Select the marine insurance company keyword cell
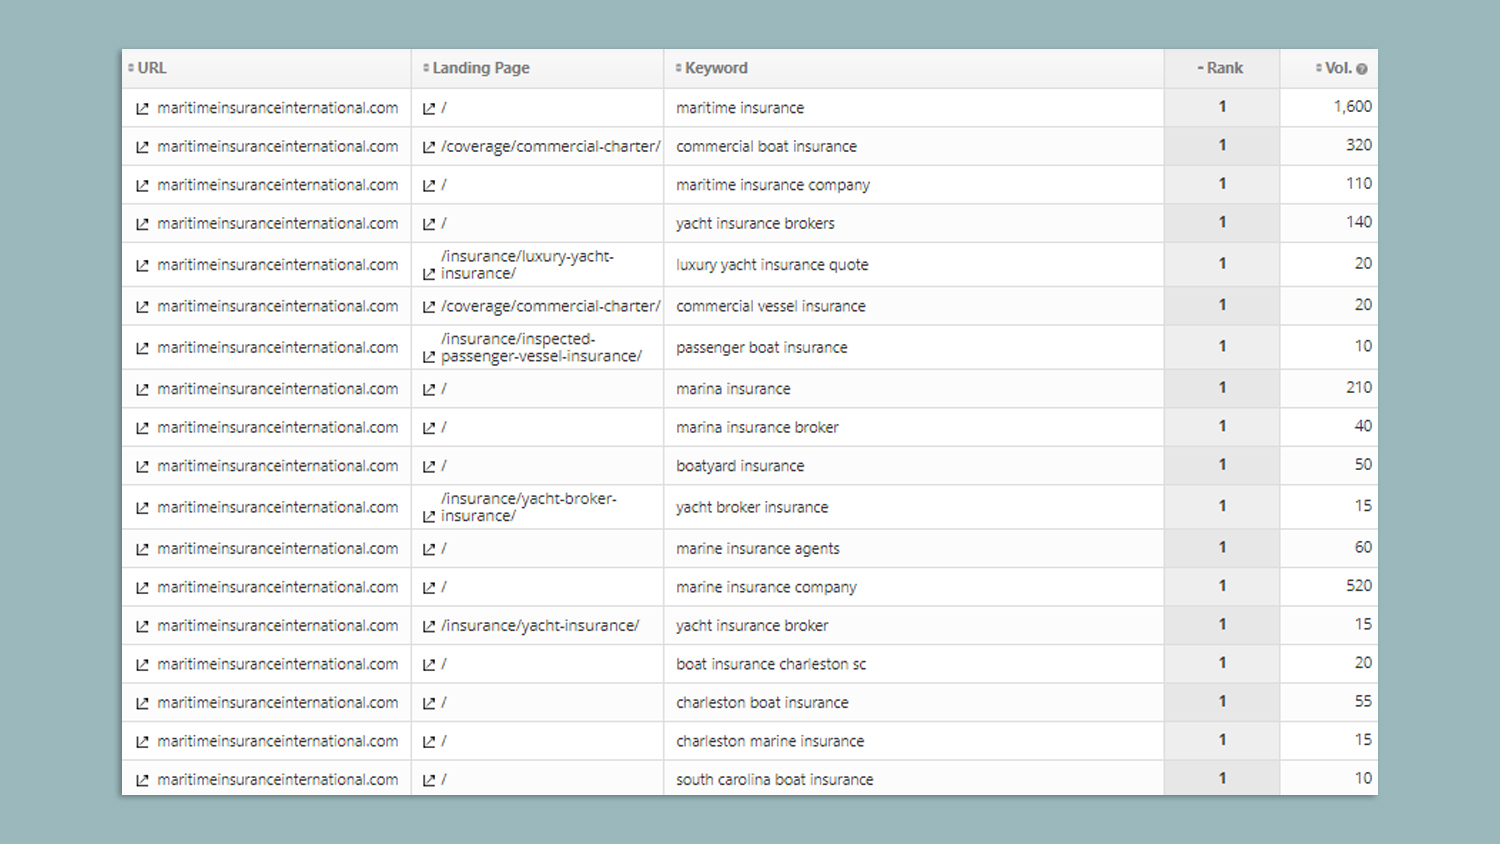The height and width of the screenshot is (844, 1500). coord(913,587)
